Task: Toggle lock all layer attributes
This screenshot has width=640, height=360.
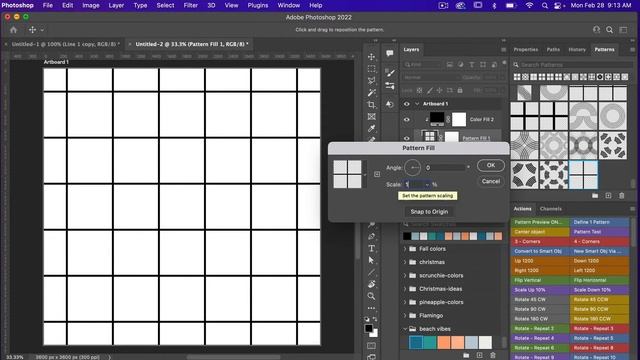Action: (460, 90)
